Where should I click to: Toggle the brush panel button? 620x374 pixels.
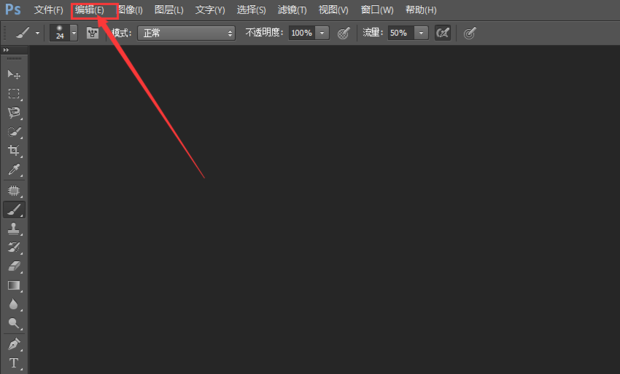93,33
